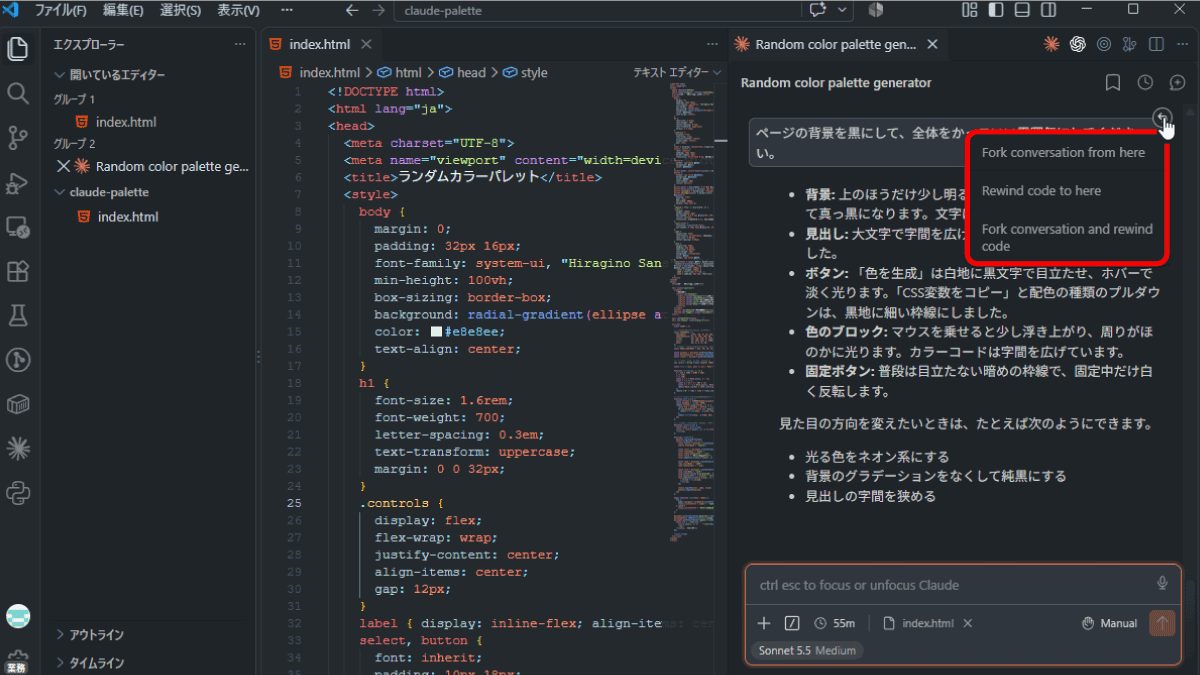Open the 編集(E) menu
The image size is (1200, 675).
click(123, 10)
